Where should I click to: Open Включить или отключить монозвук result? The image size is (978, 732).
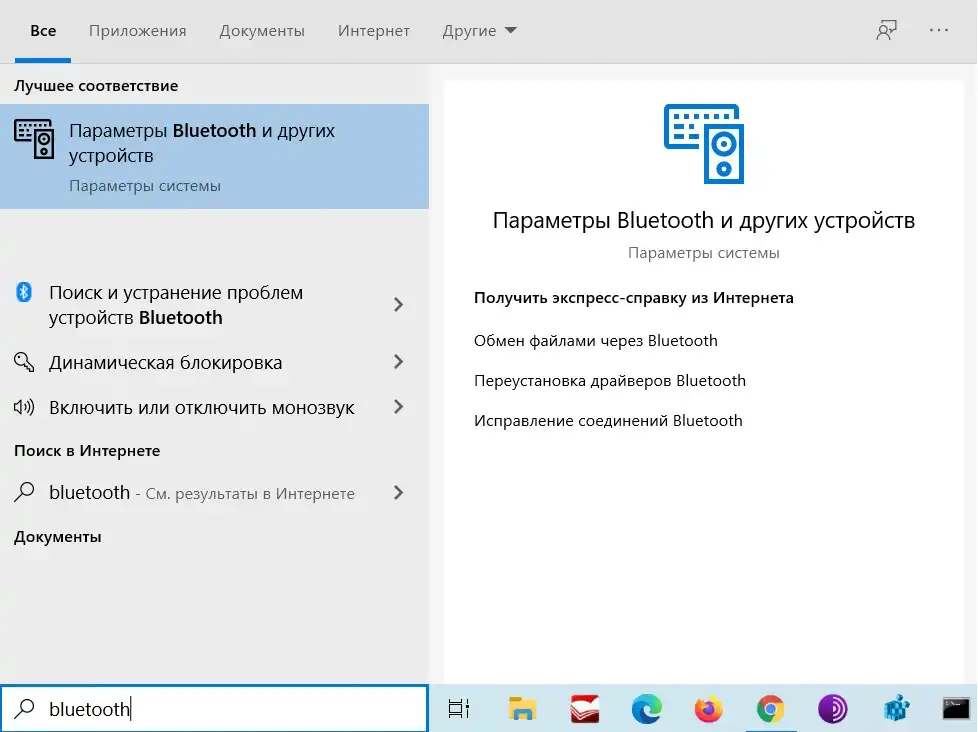(215, 407)
